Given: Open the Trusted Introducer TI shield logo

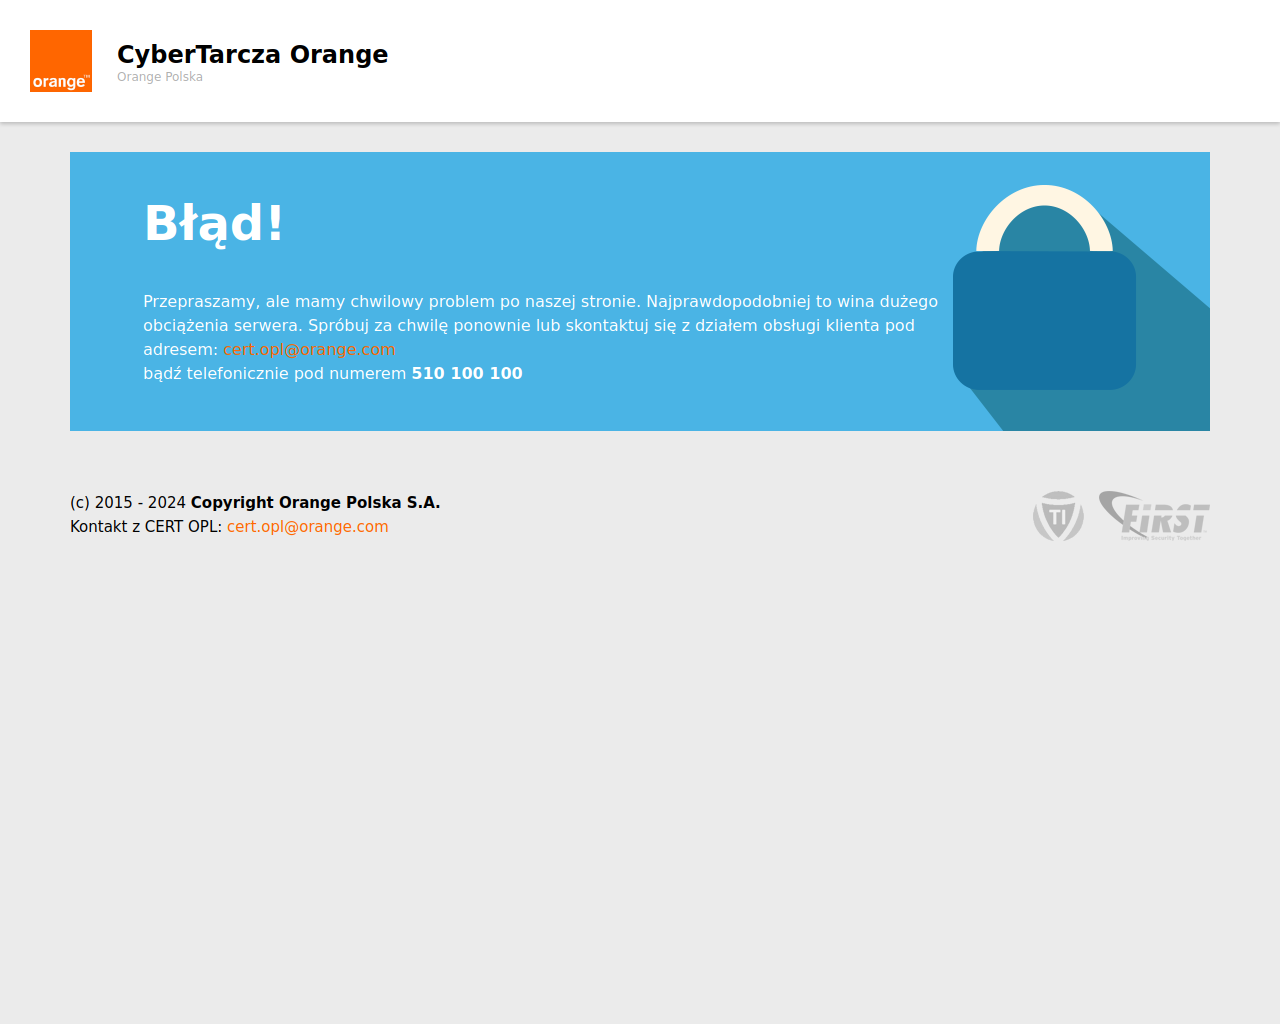Looking at the screenshot, I should tap(1058, 516).
